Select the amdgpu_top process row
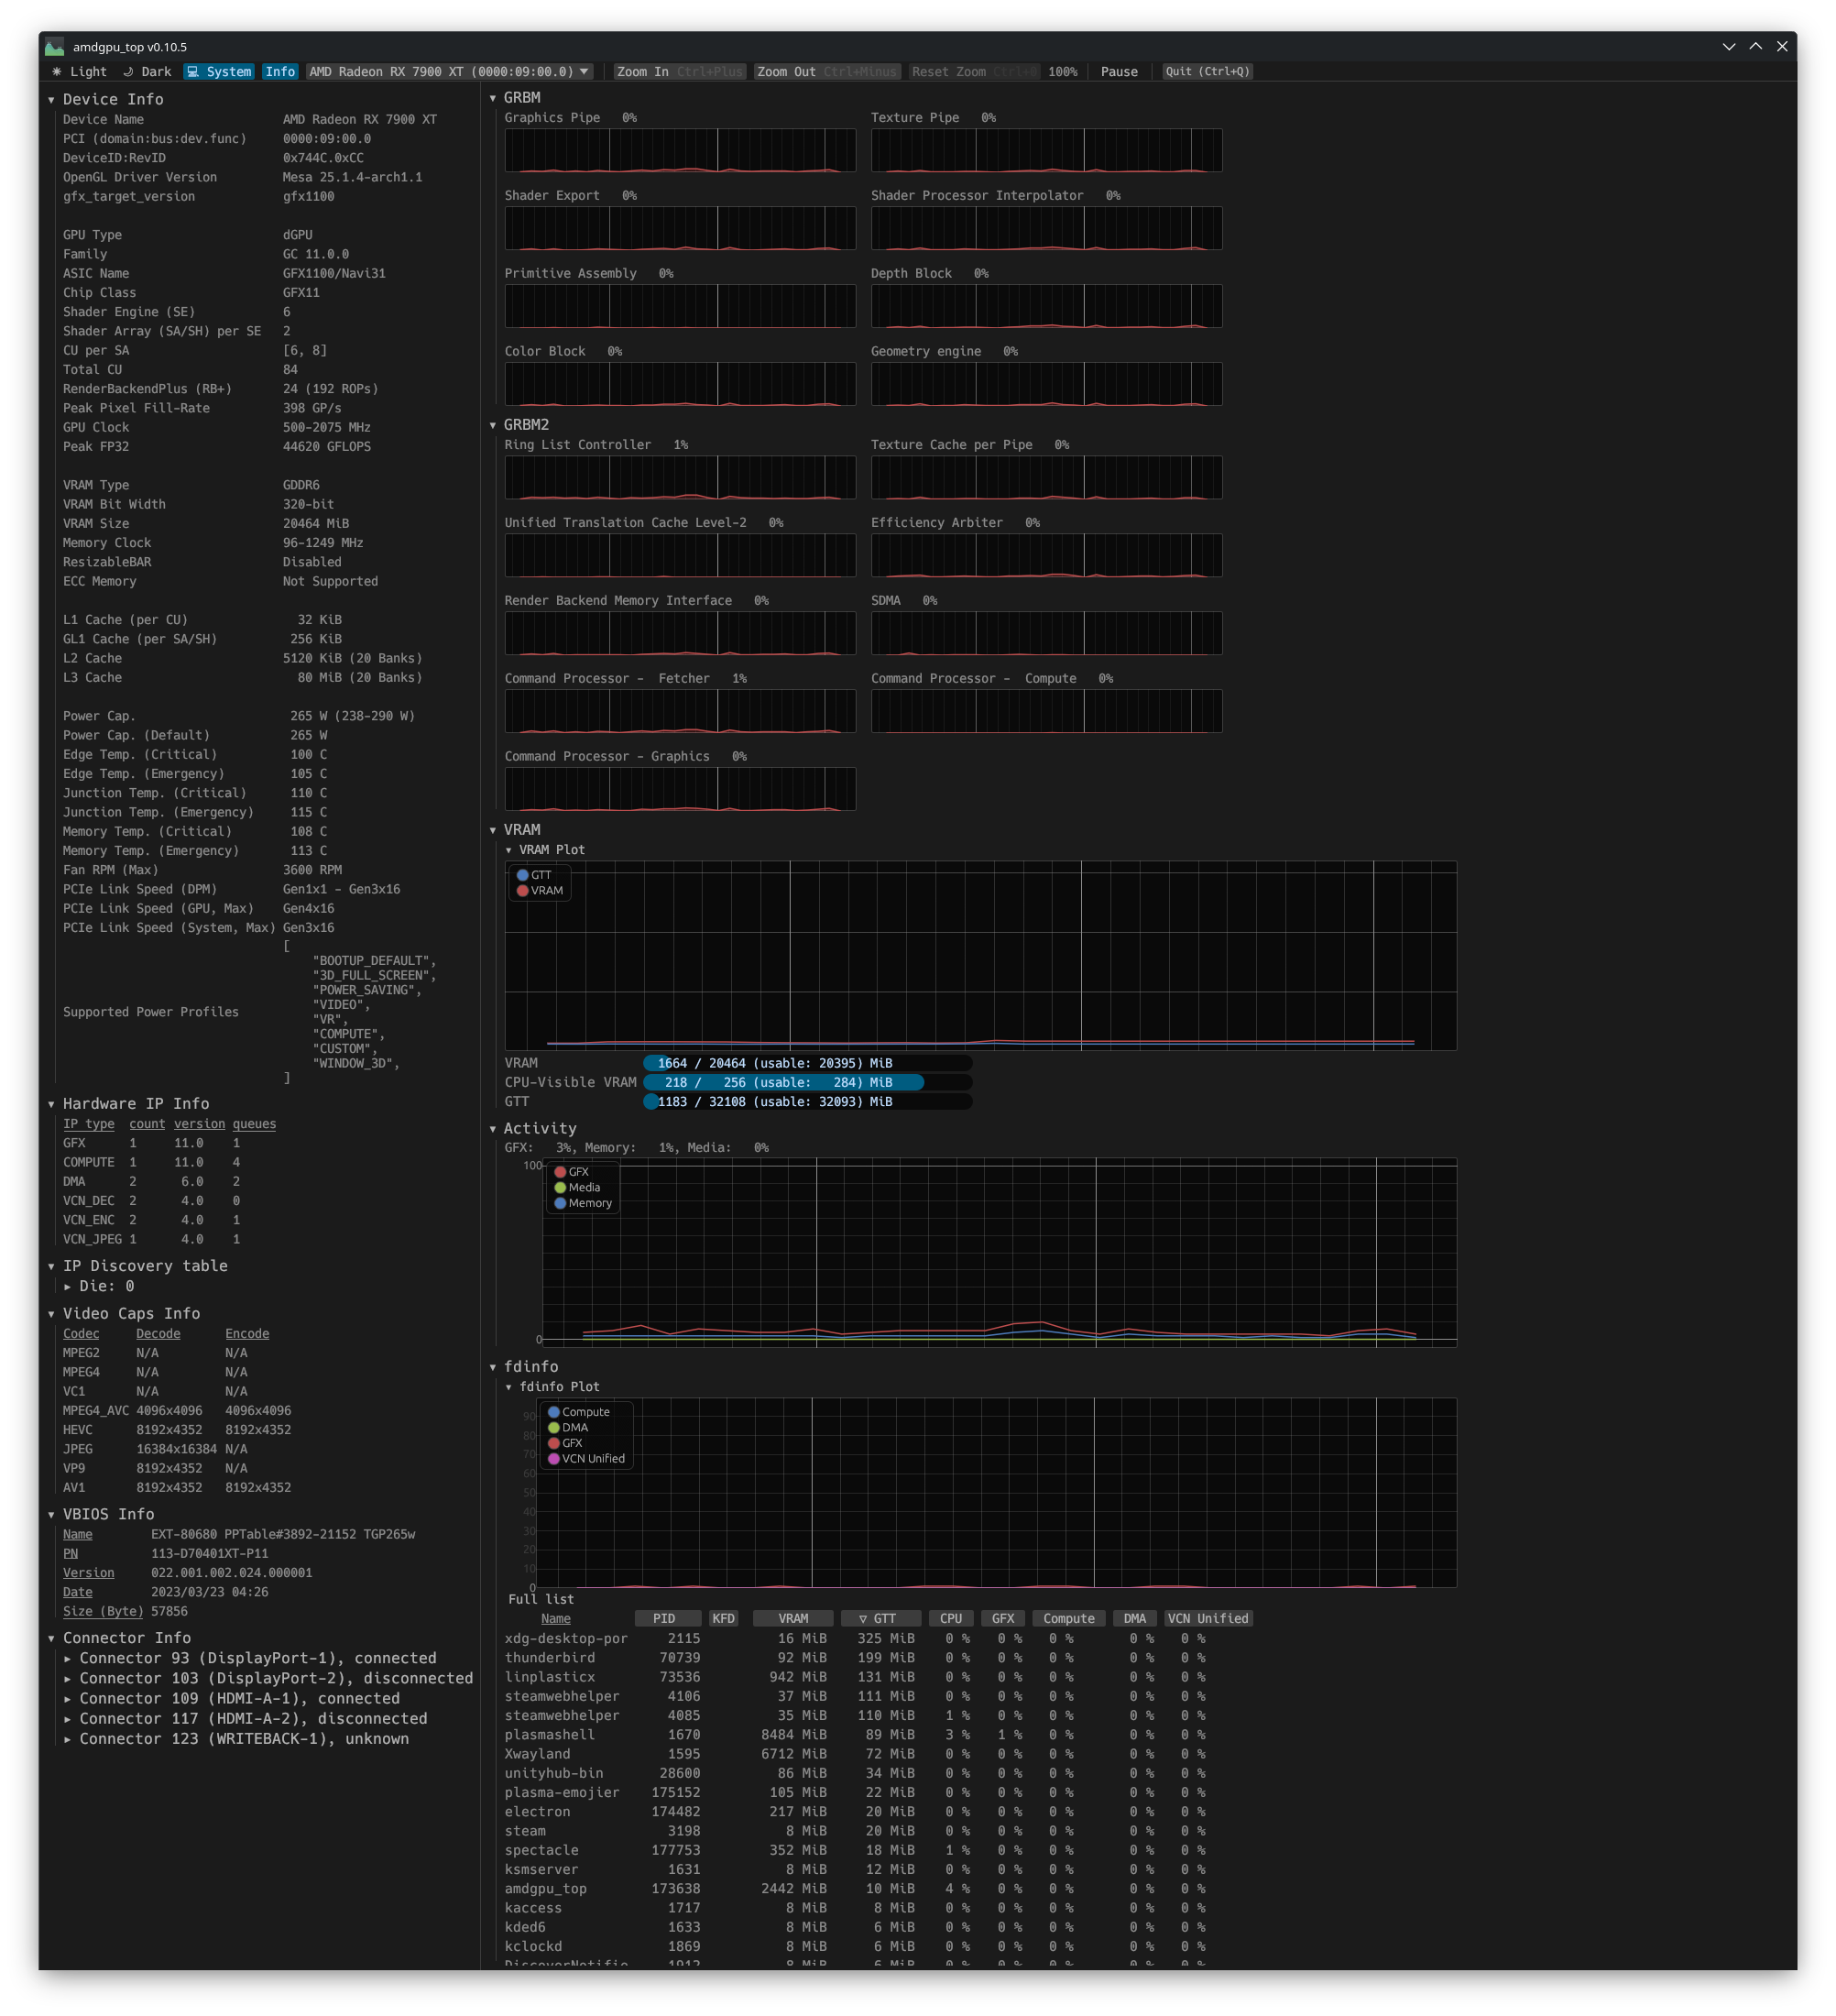Screen dimensions: 1836x2016 (856, 1889)
